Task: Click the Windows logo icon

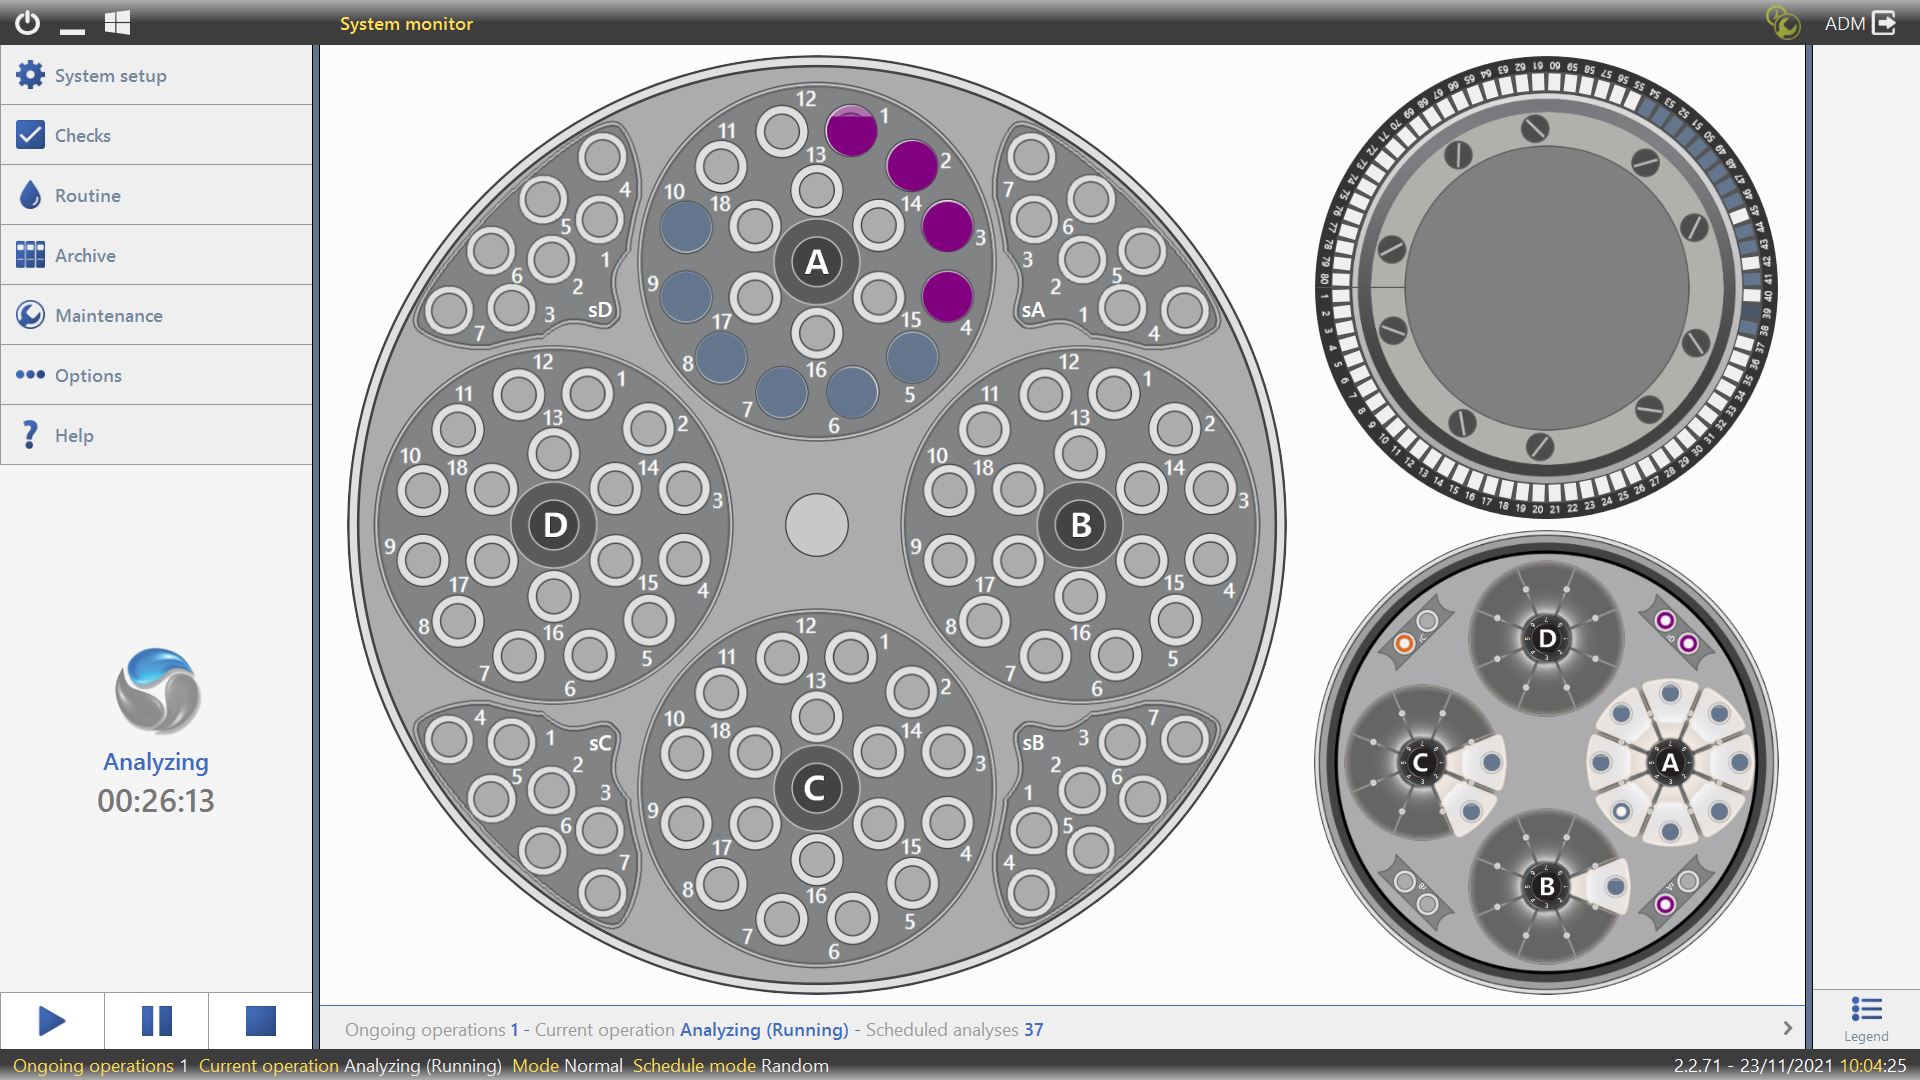Action: point(117,23)
